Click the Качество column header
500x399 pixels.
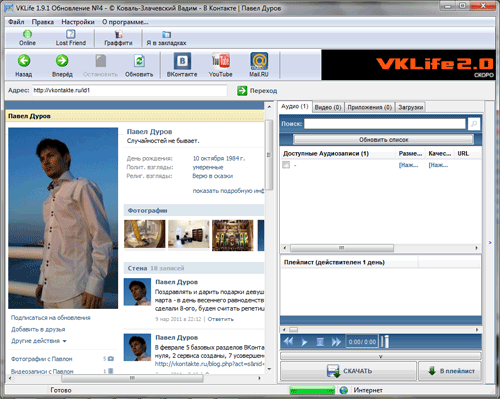(439, 154)
